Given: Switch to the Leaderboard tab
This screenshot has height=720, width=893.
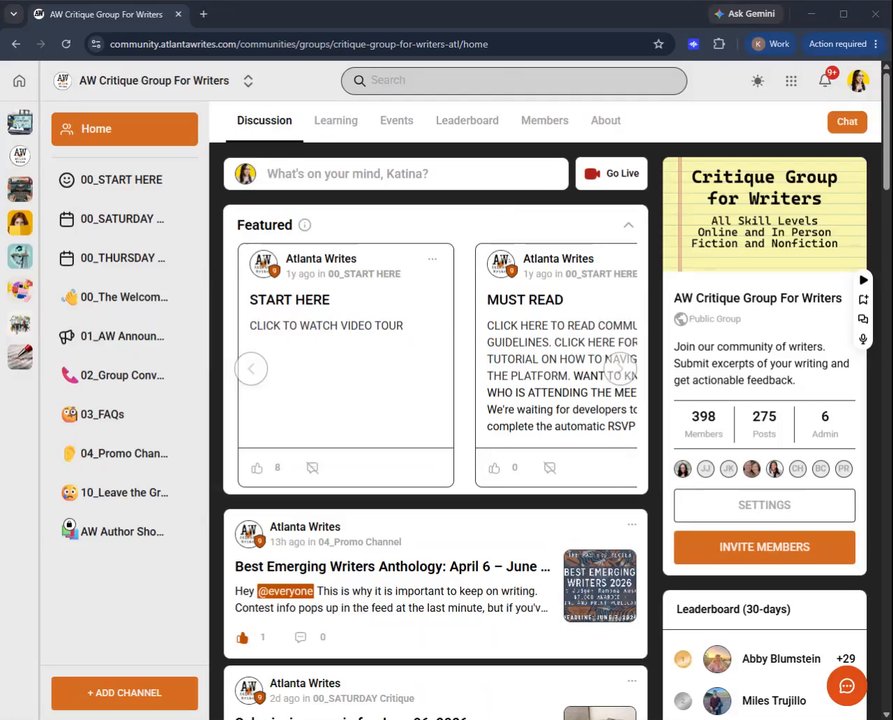Looking at the screenshot, I should [x=467, y=121].
